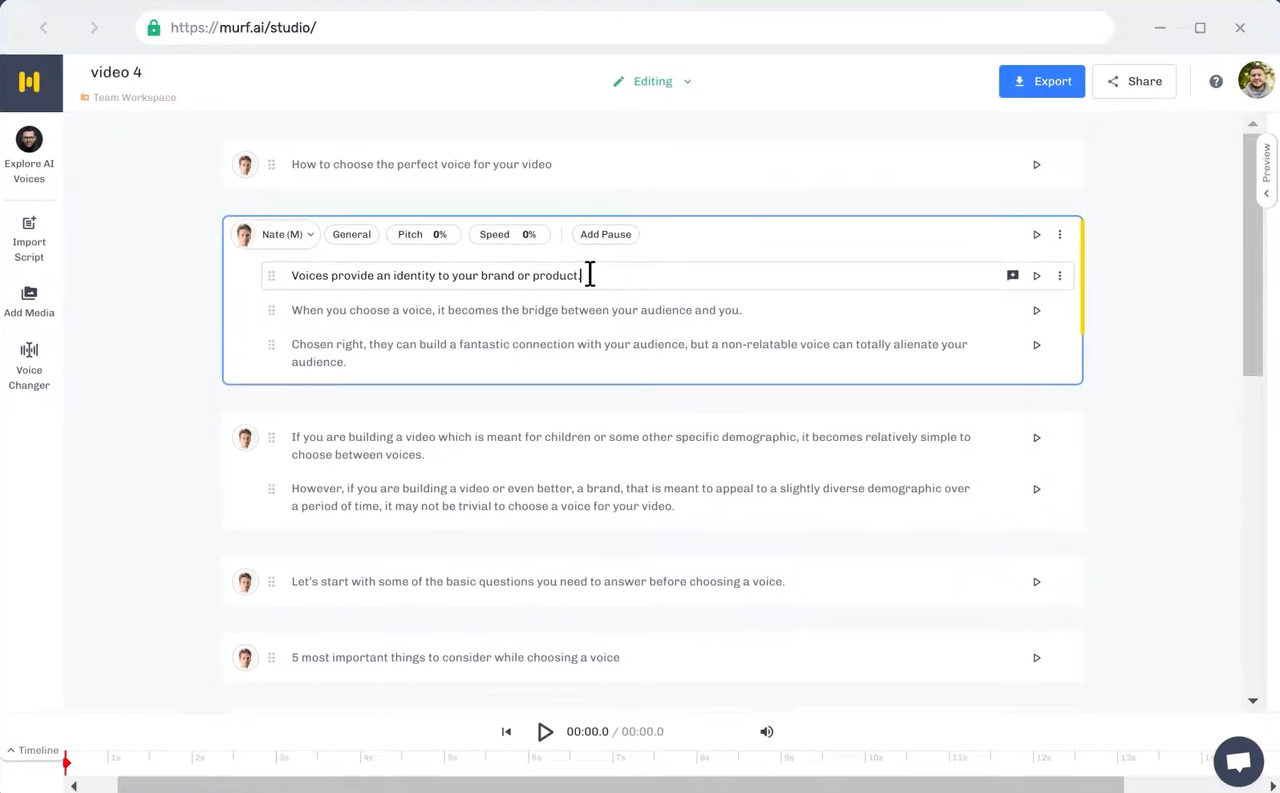The height and width of the screenshot is (793, 1280).
Task: Open the General voice style menu
Action: pos(352,235)
